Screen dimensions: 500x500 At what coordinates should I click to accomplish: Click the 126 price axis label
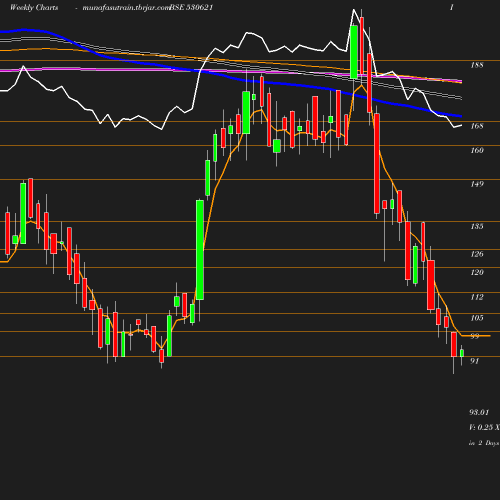[x=477, y=254]
